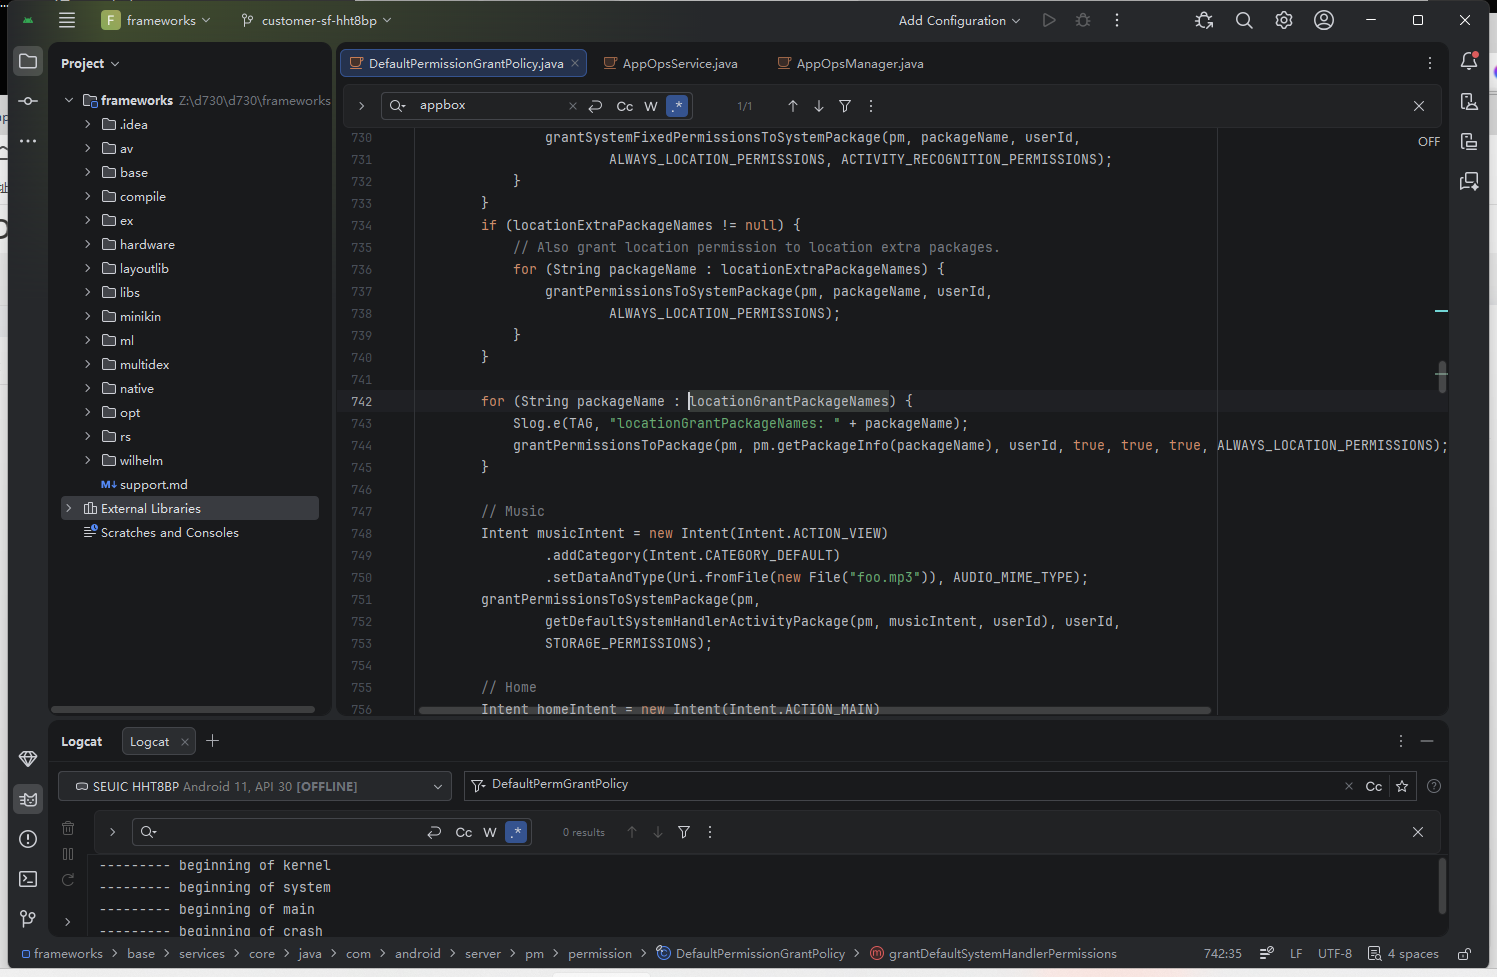
Task: Toggle Logcat filter match case Cc
Action: [1374, 786]
